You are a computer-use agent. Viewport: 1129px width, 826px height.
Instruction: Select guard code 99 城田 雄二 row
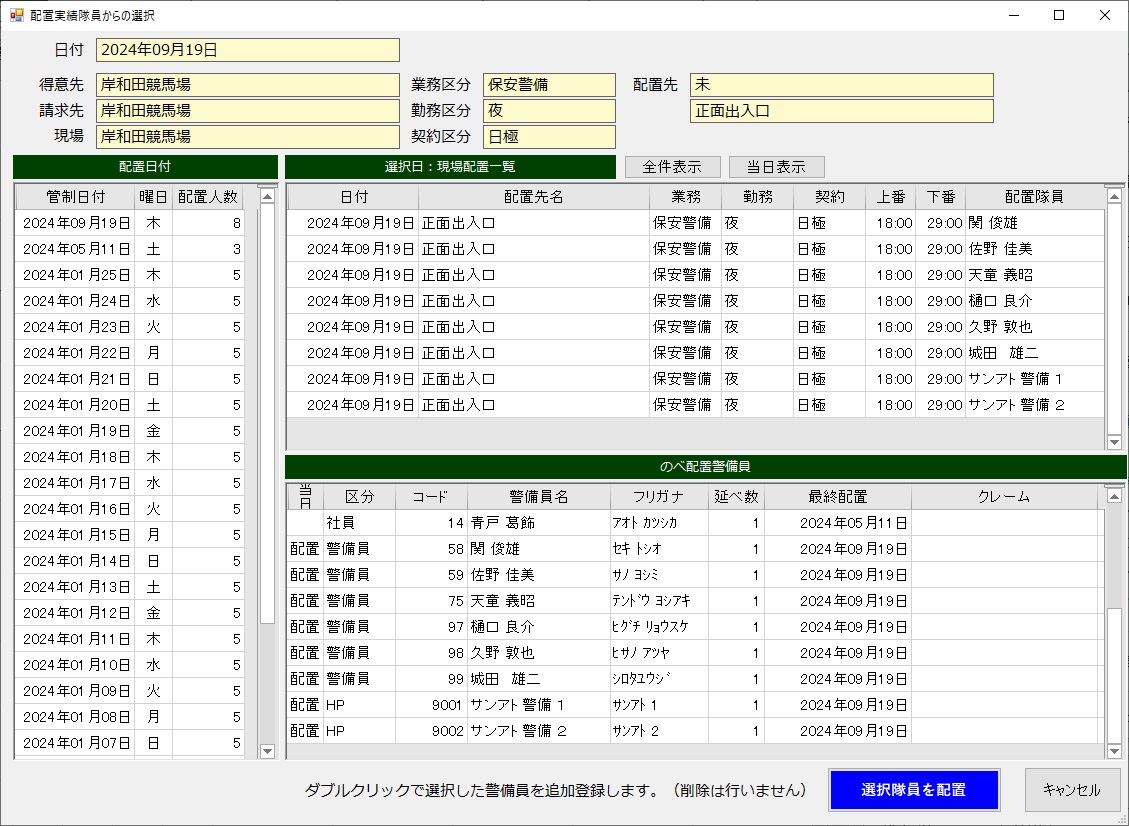tap(696, 678)
